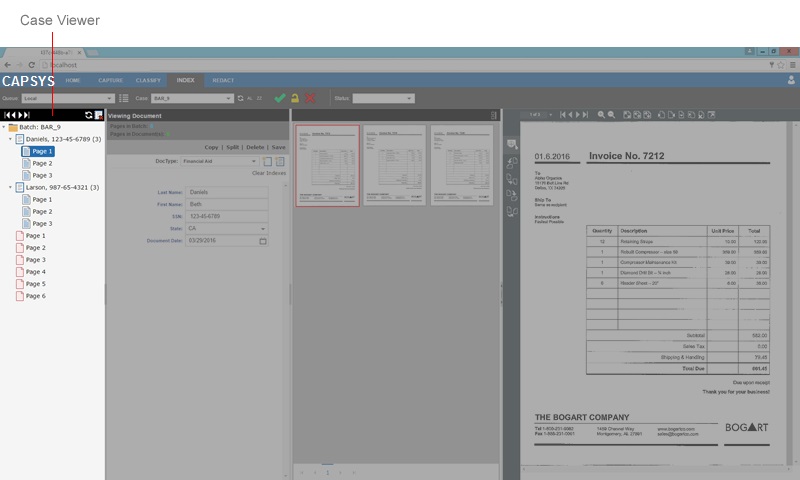
Task: Click the Split link
Action: (x=232, y=147)
